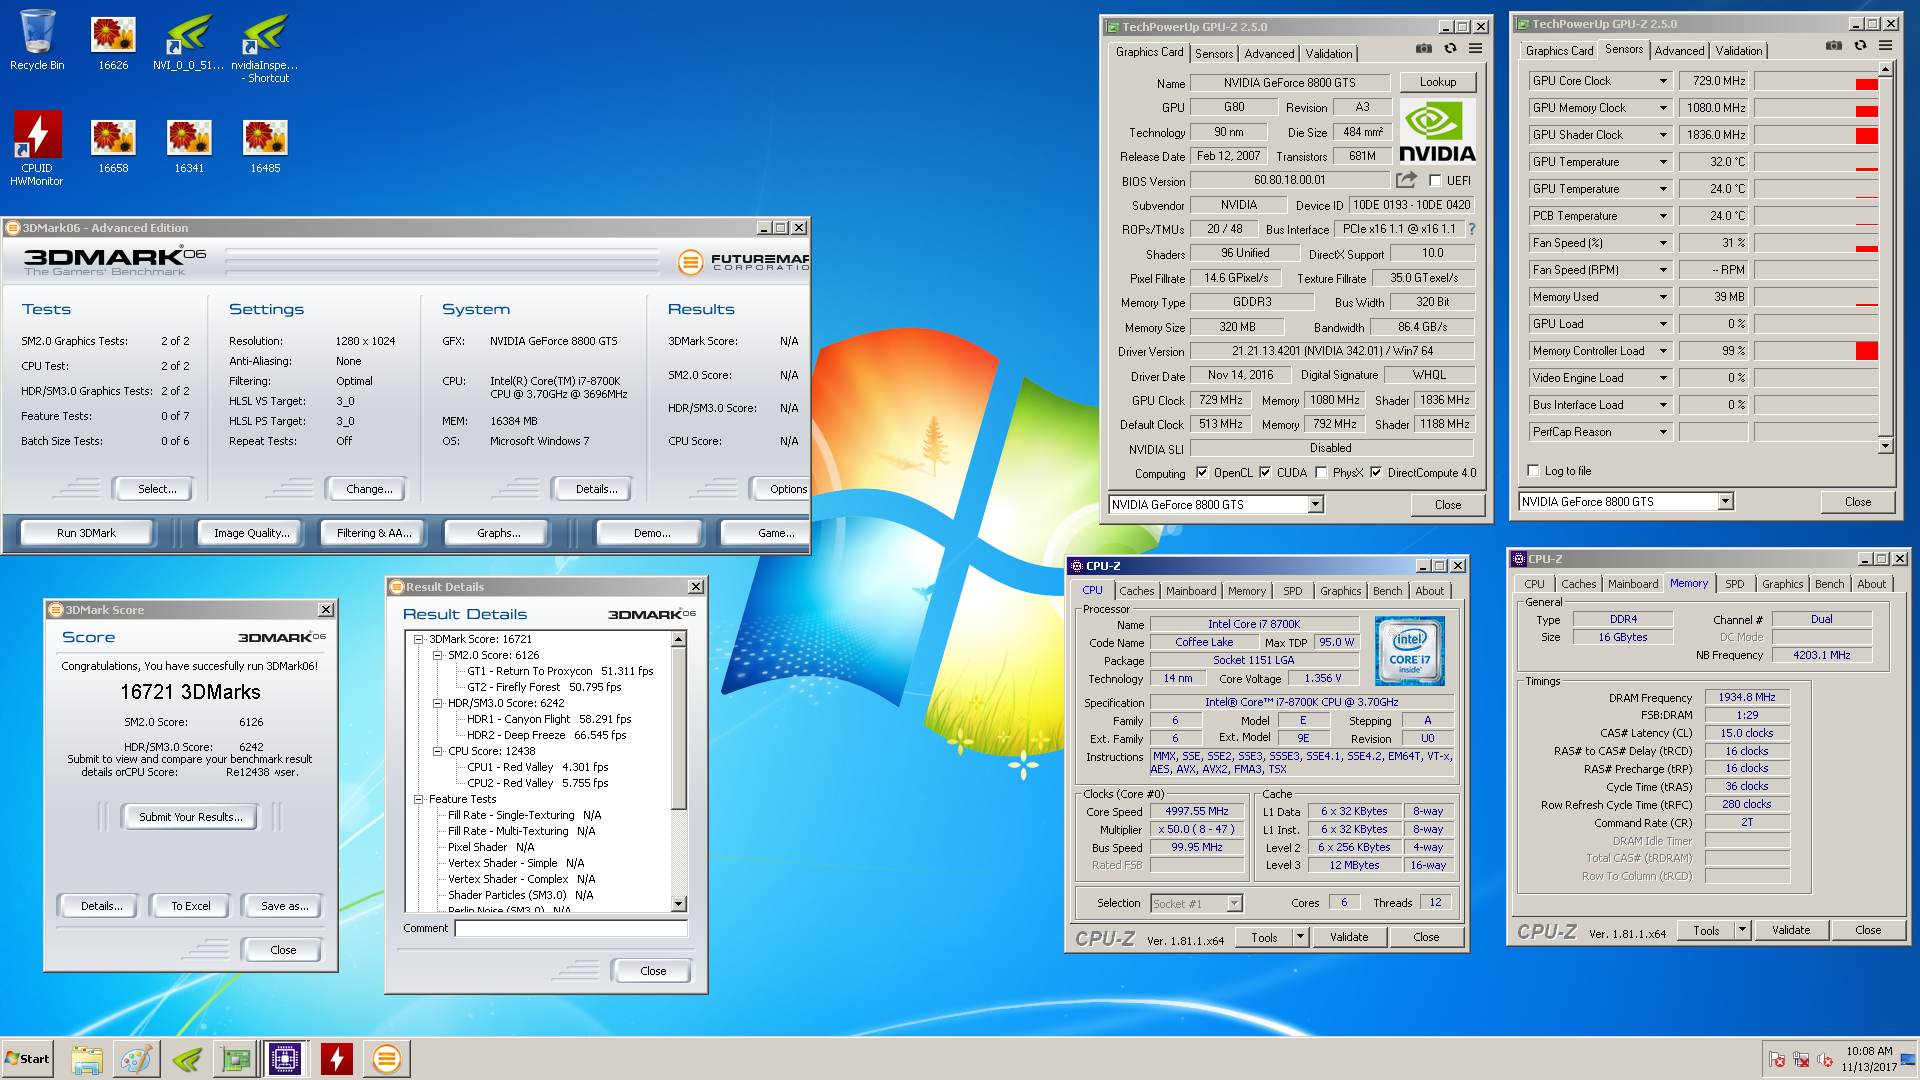Open the GPU Core Clock sensor dropdown
This screenshot has width=1920, height=1080.
(1663, 81)
